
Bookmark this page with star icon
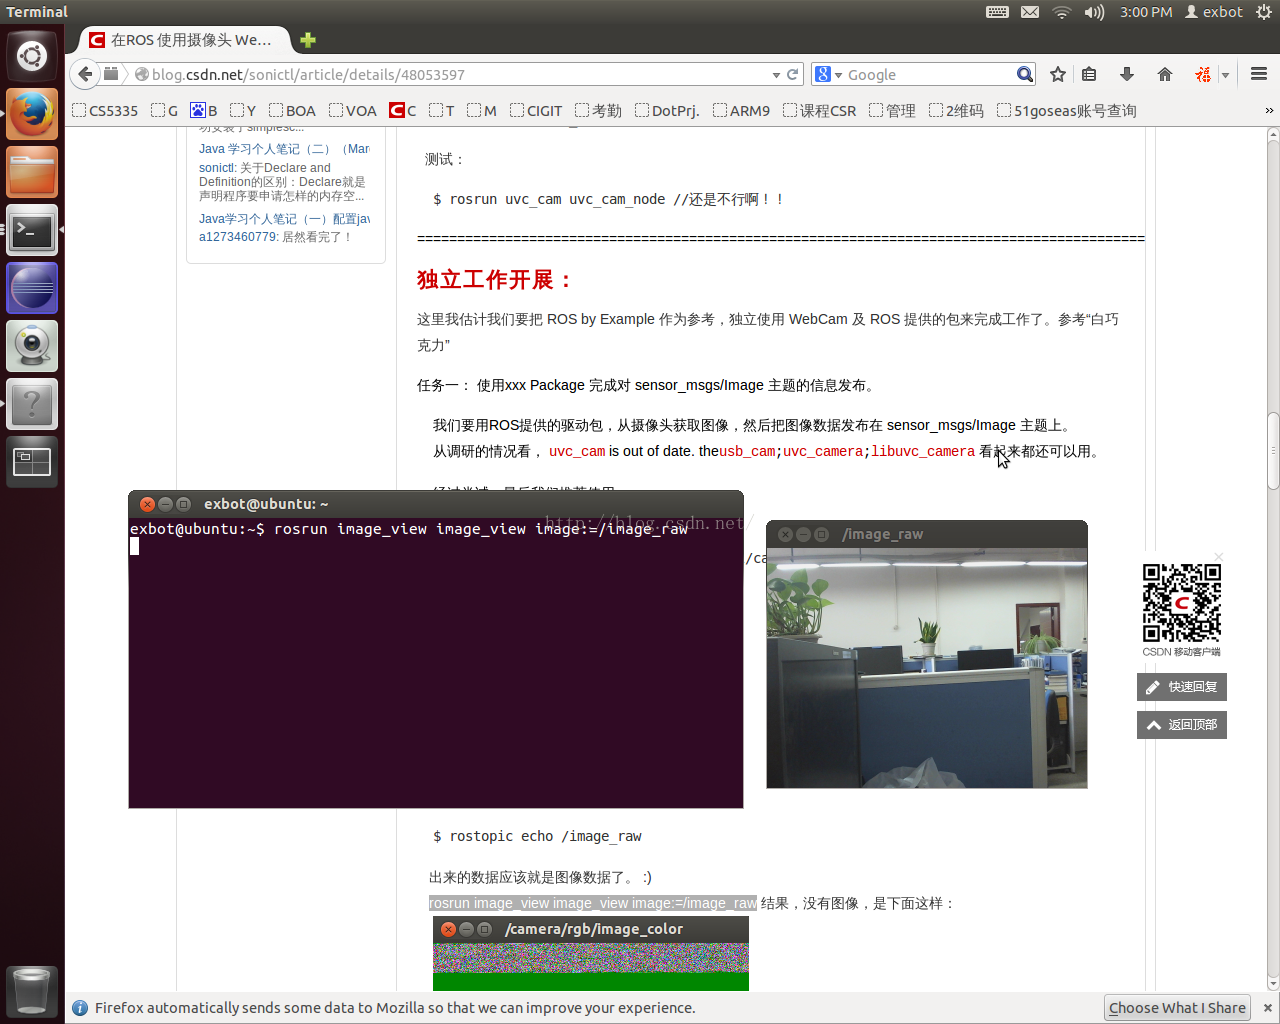click(x=1058, y=74)
